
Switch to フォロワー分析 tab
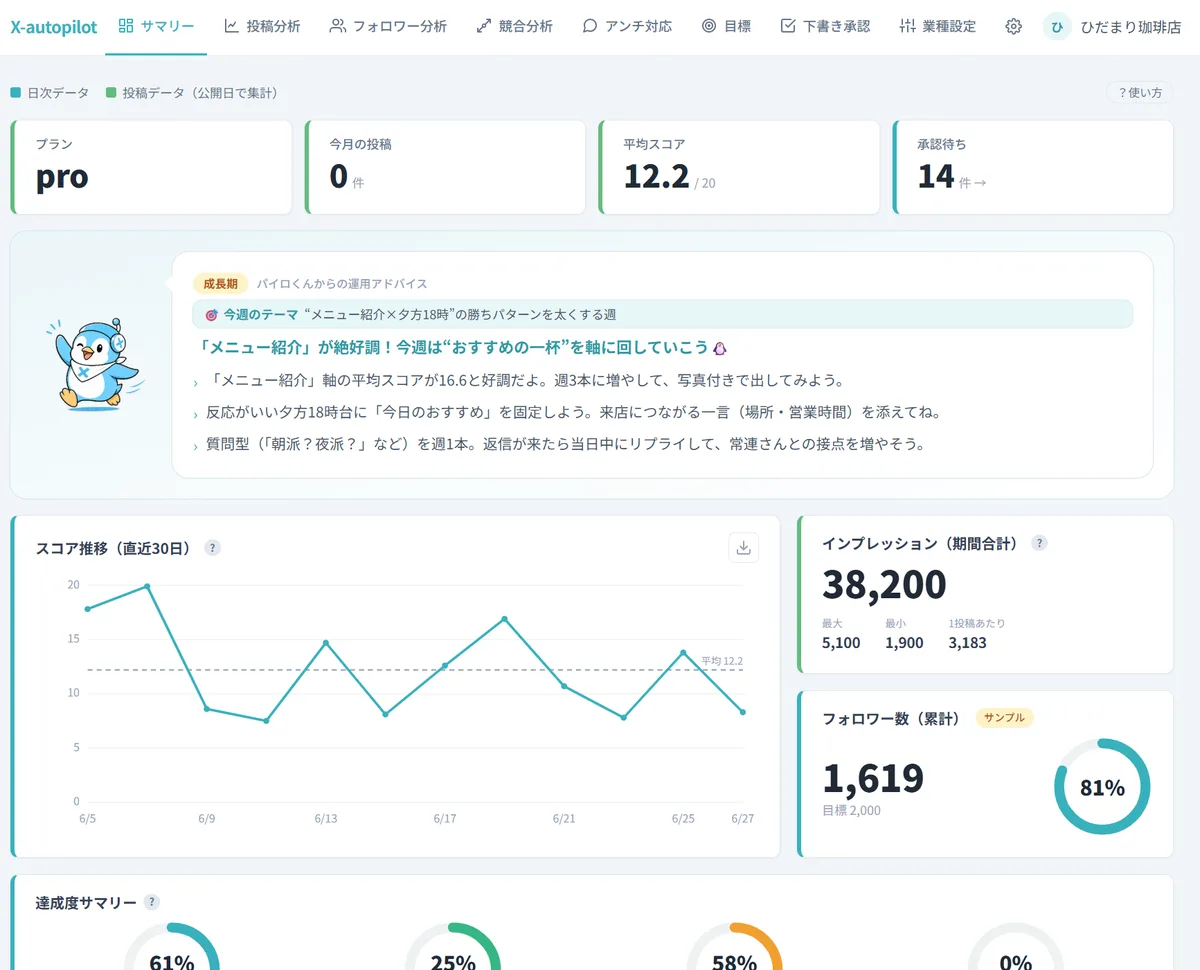click(388, 27)
